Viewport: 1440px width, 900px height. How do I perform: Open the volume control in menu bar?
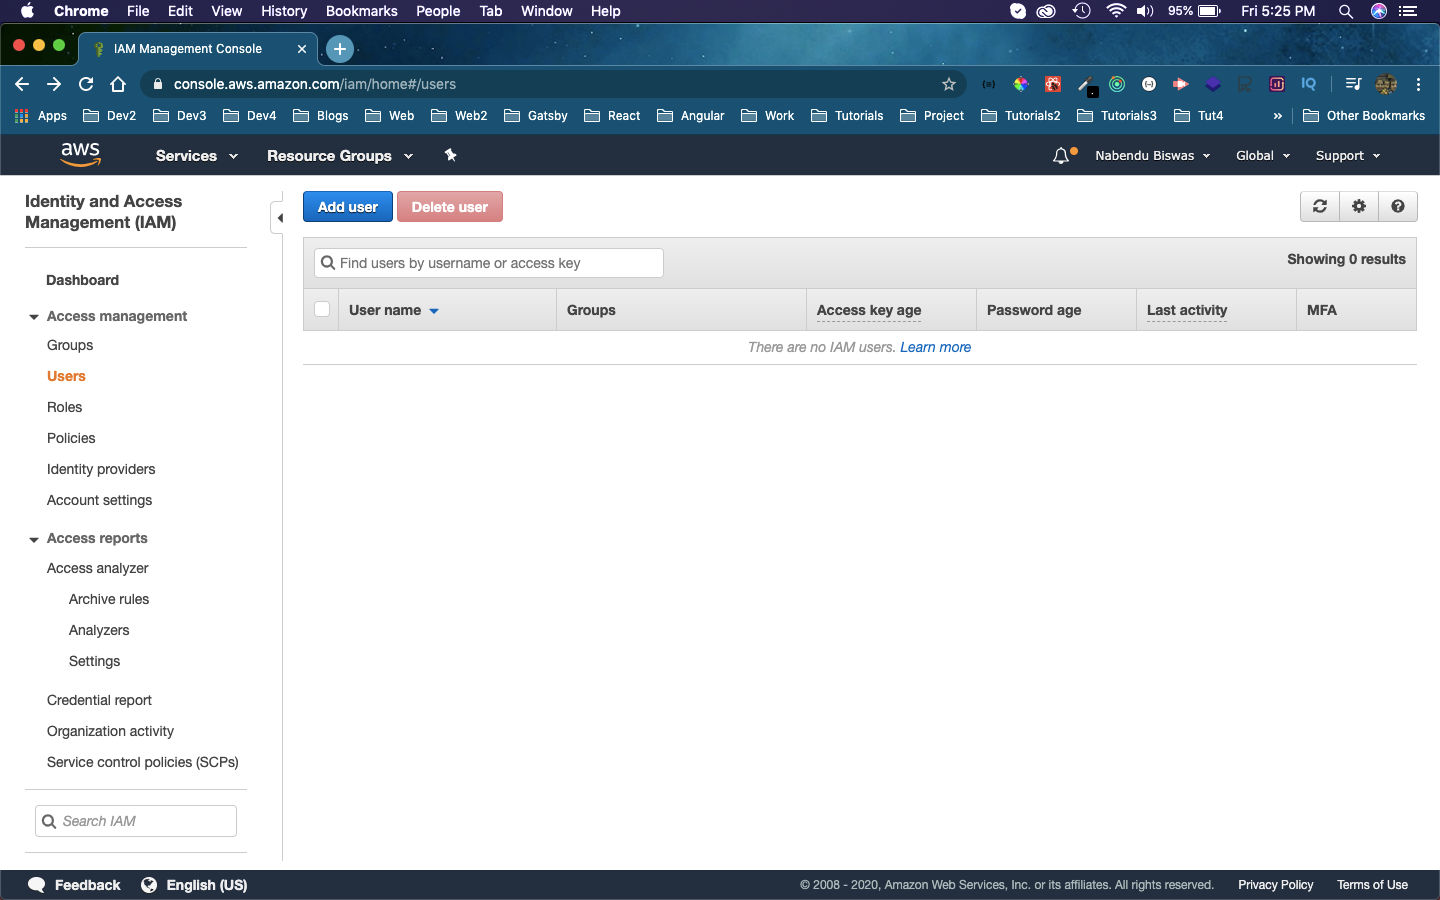[1146, 11]
